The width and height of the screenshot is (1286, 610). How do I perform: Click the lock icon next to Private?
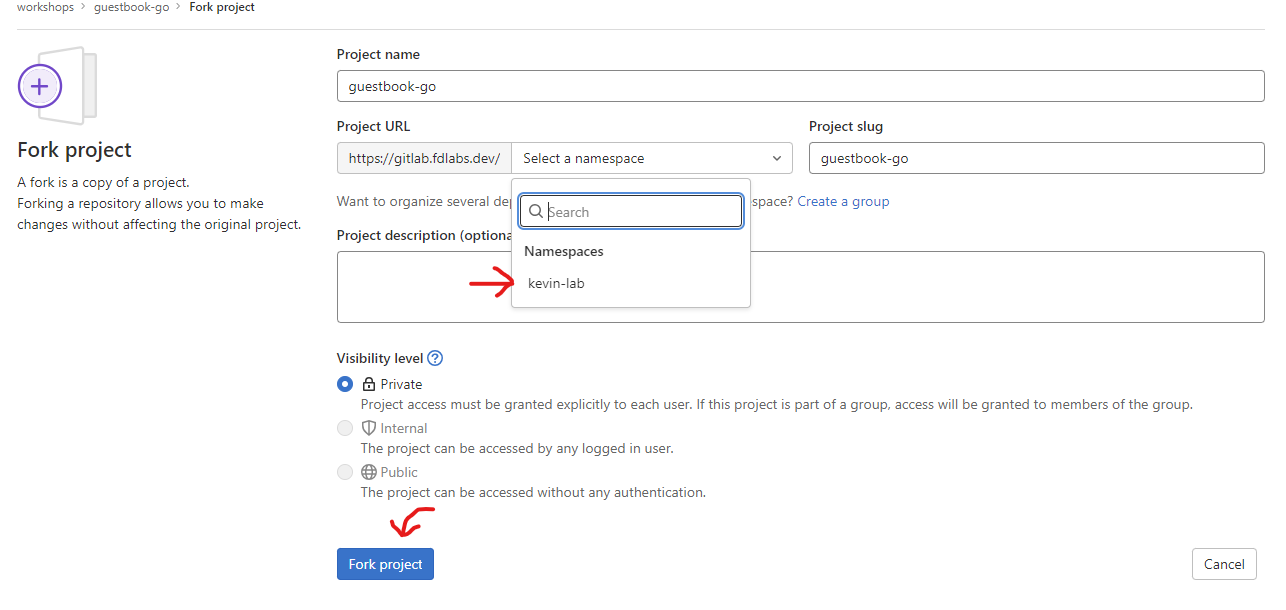pyautogui.click(x=369, y=384)
